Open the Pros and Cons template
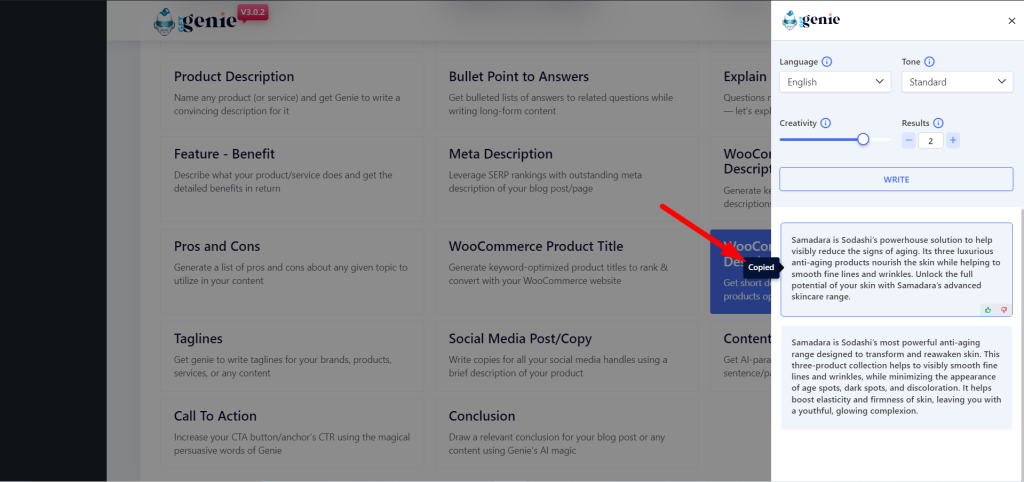This screenshot has width=1024, height=482. pyautogui.click(x=292, y=271)
